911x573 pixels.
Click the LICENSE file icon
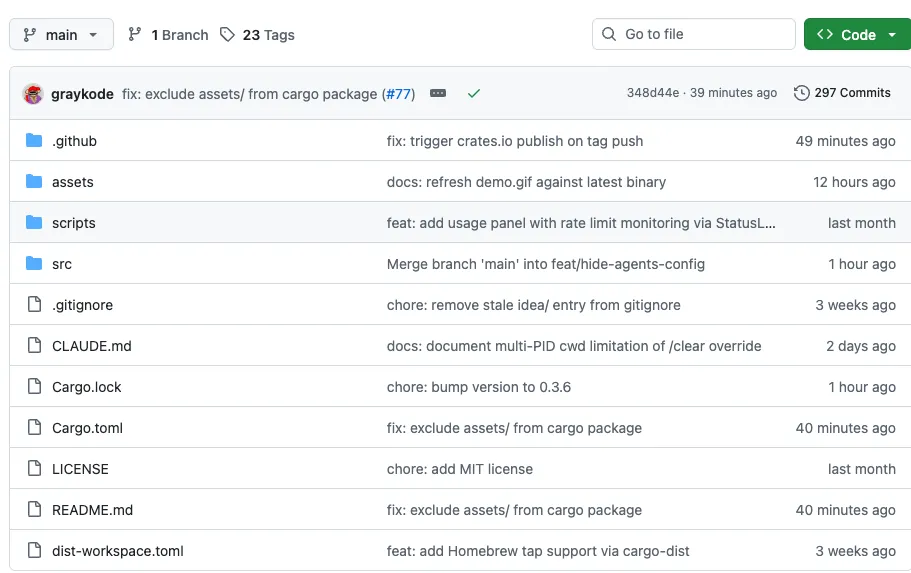coord(34,469)
